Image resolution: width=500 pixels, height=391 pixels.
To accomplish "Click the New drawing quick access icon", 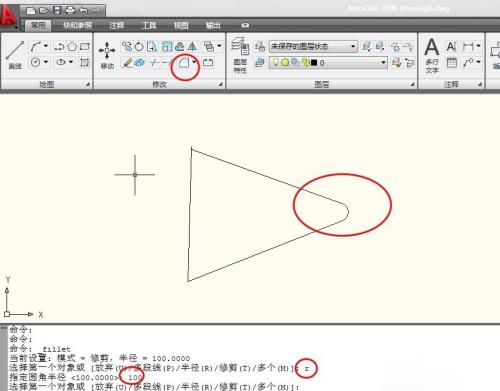I will coord(31,11).
